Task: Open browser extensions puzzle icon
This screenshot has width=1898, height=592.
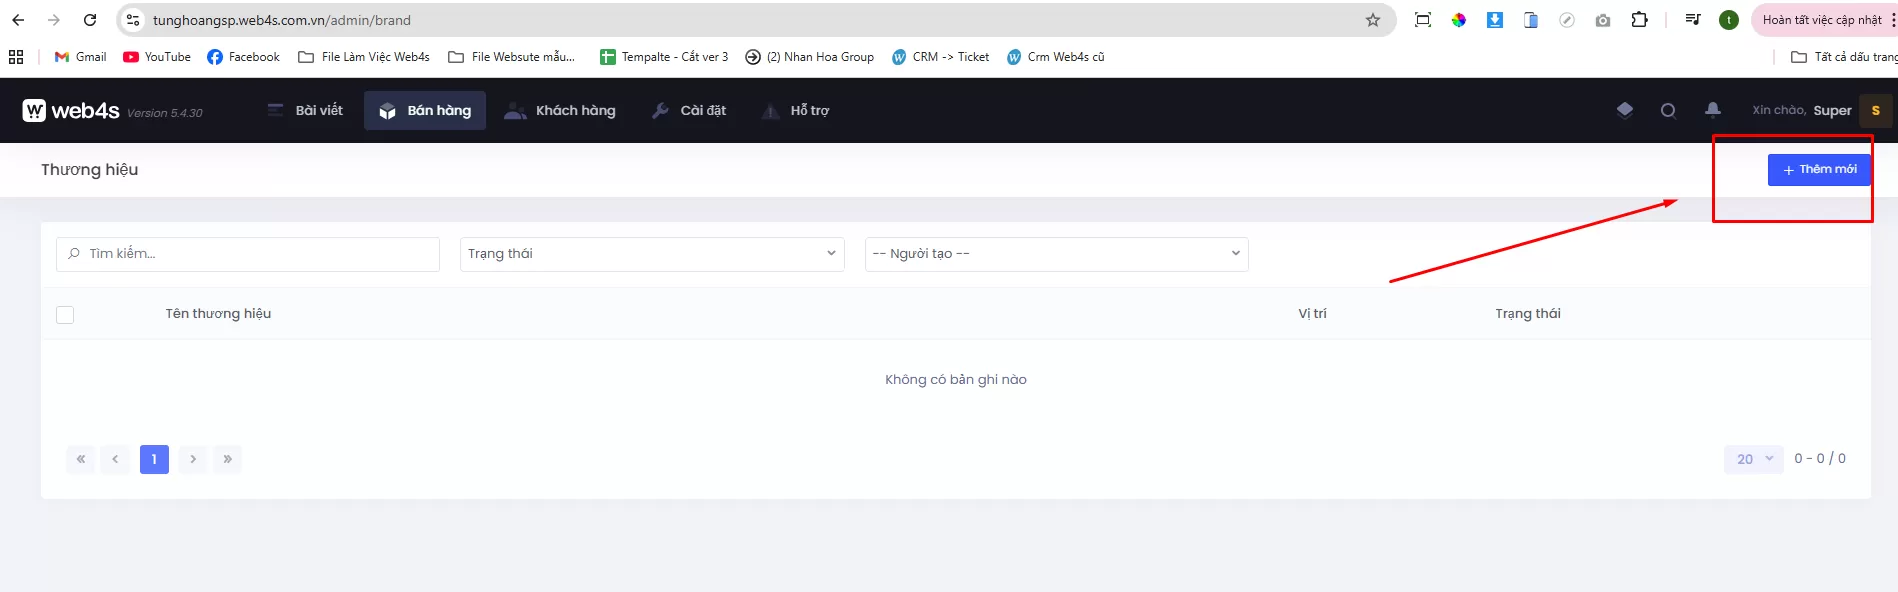Action: 1639,20
